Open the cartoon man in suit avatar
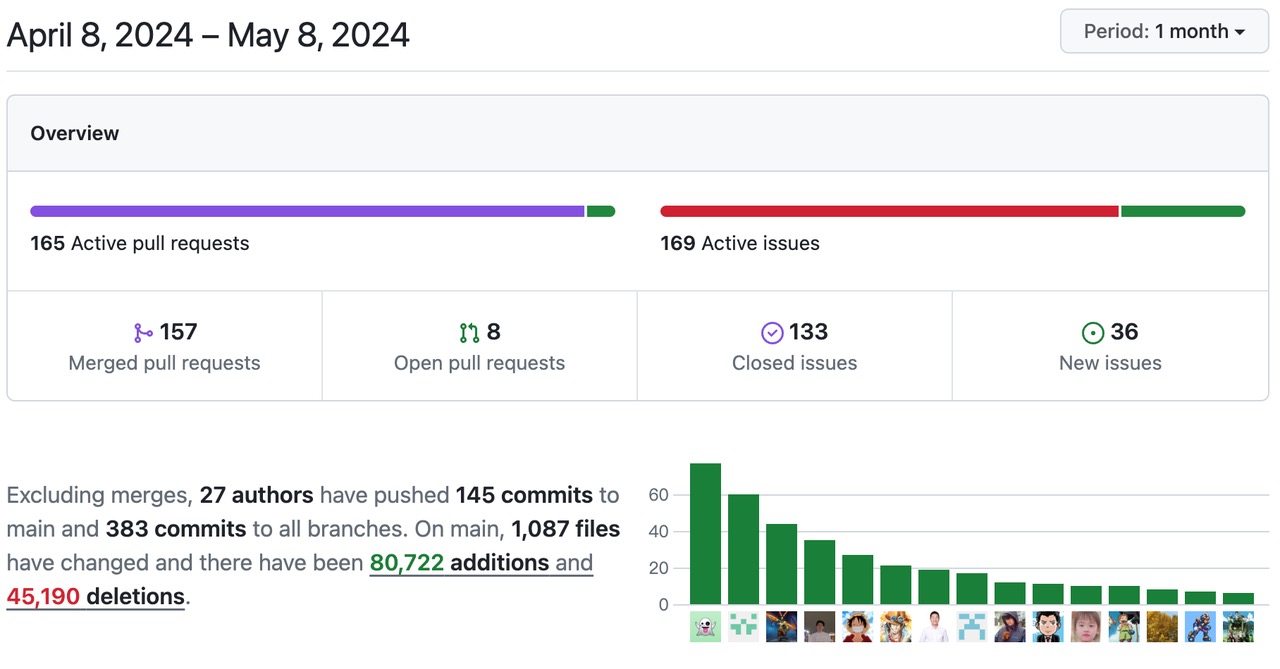The width and height of the screenshot is (1280, 669). tap(1047, 626)
